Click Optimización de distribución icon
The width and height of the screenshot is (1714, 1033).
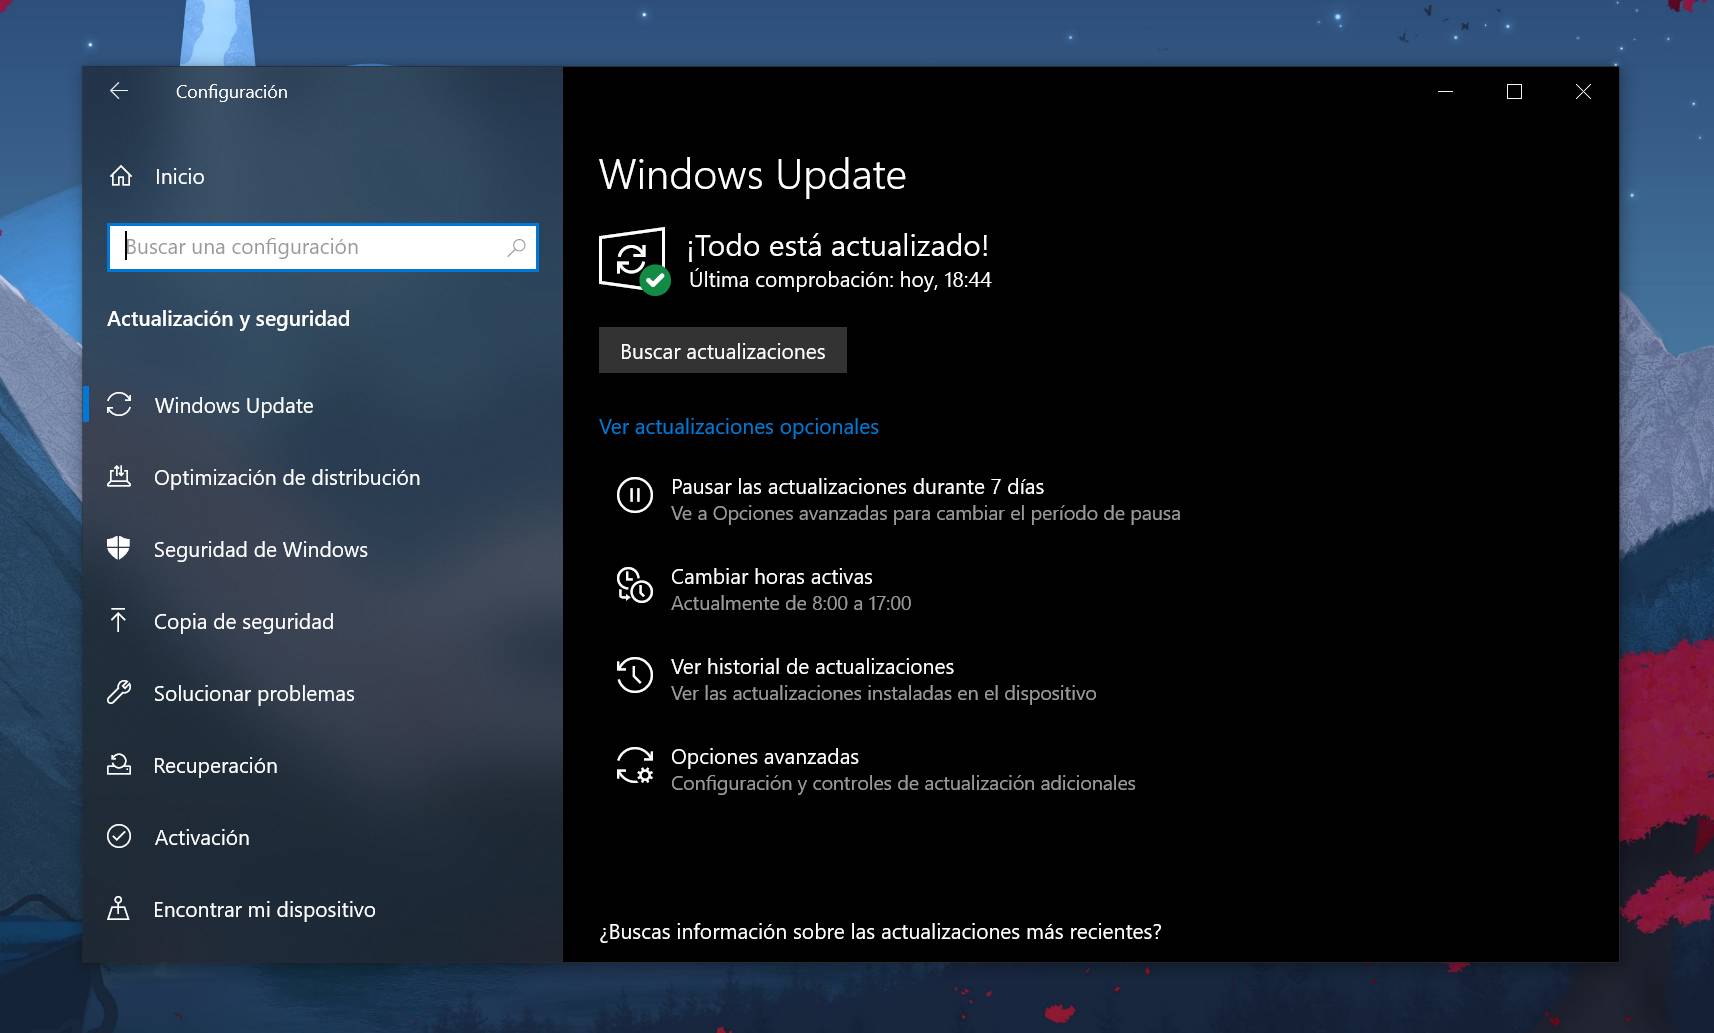coord(119,476)
